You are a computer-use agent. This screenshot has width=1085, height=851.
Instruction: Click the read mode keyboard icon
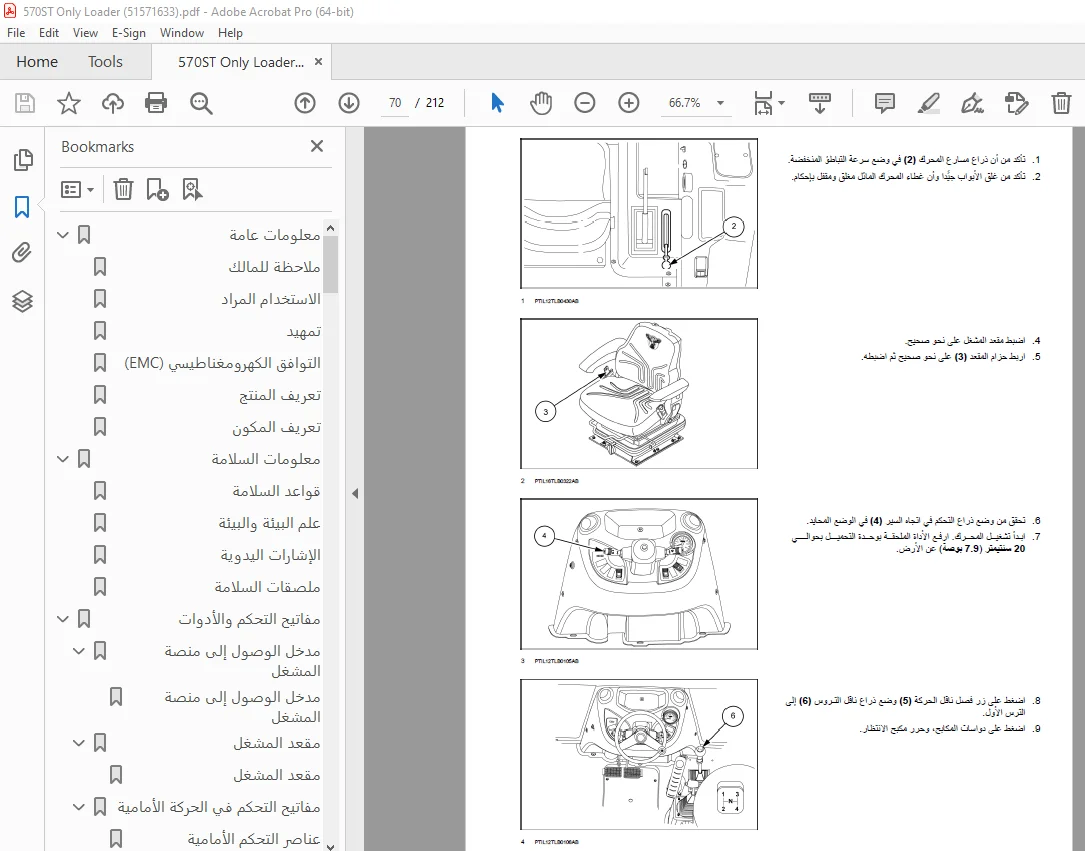pyautogui.click(x=820, y=103)
